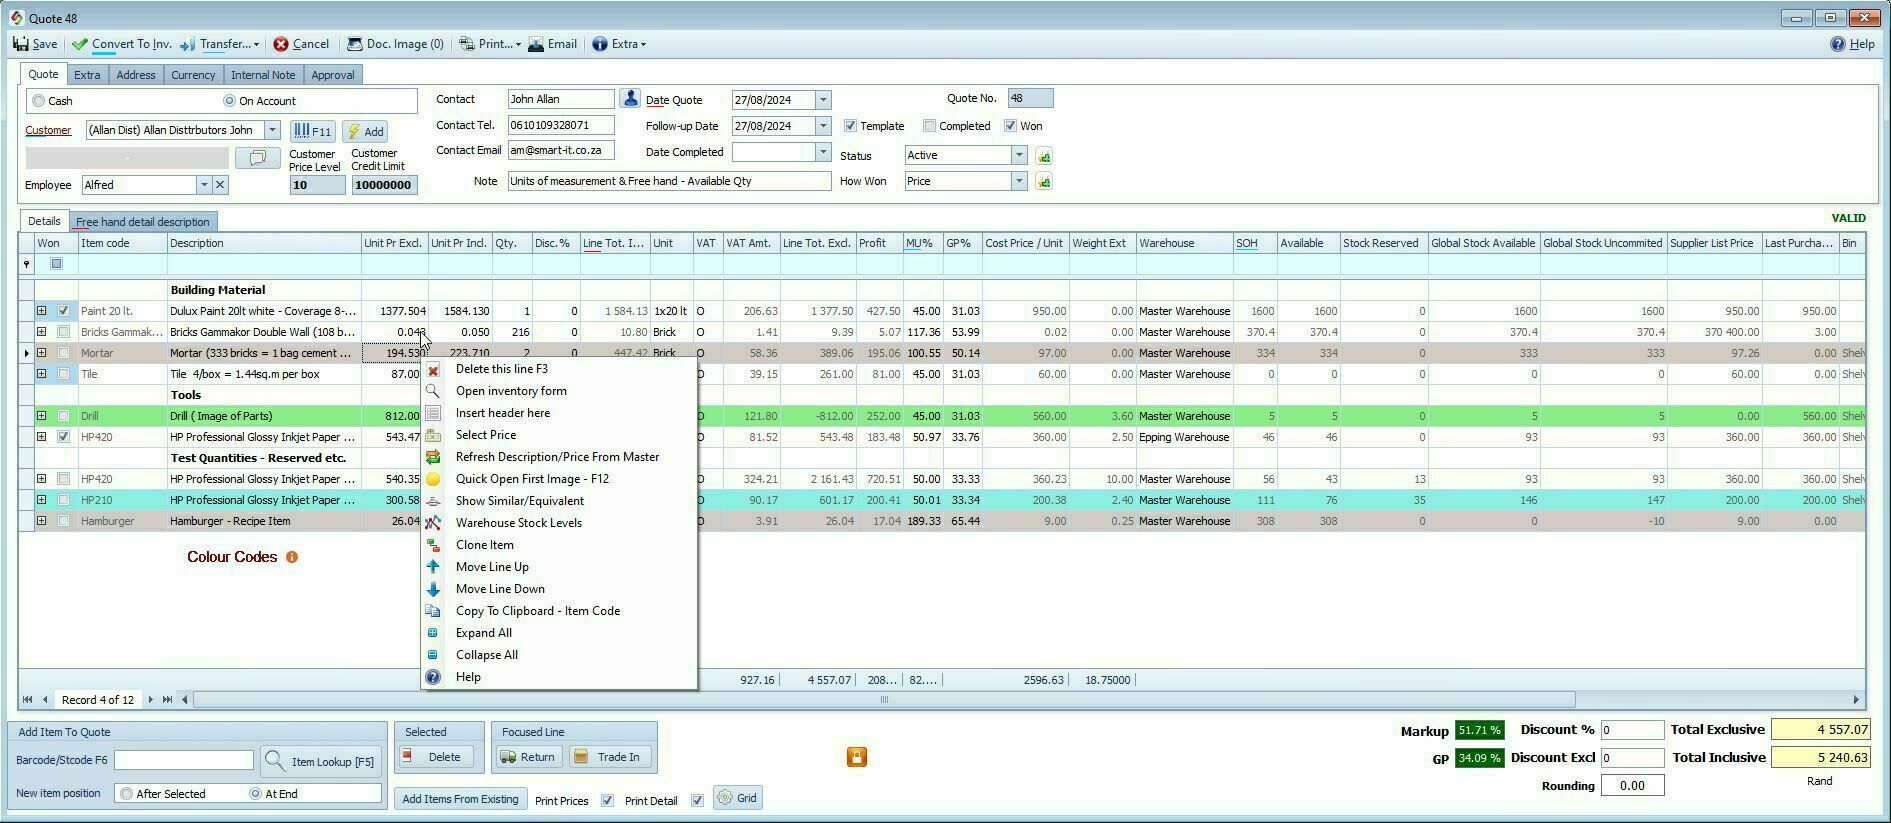
Task: Click the orange Colour Codes info icon
Action: 292,557
